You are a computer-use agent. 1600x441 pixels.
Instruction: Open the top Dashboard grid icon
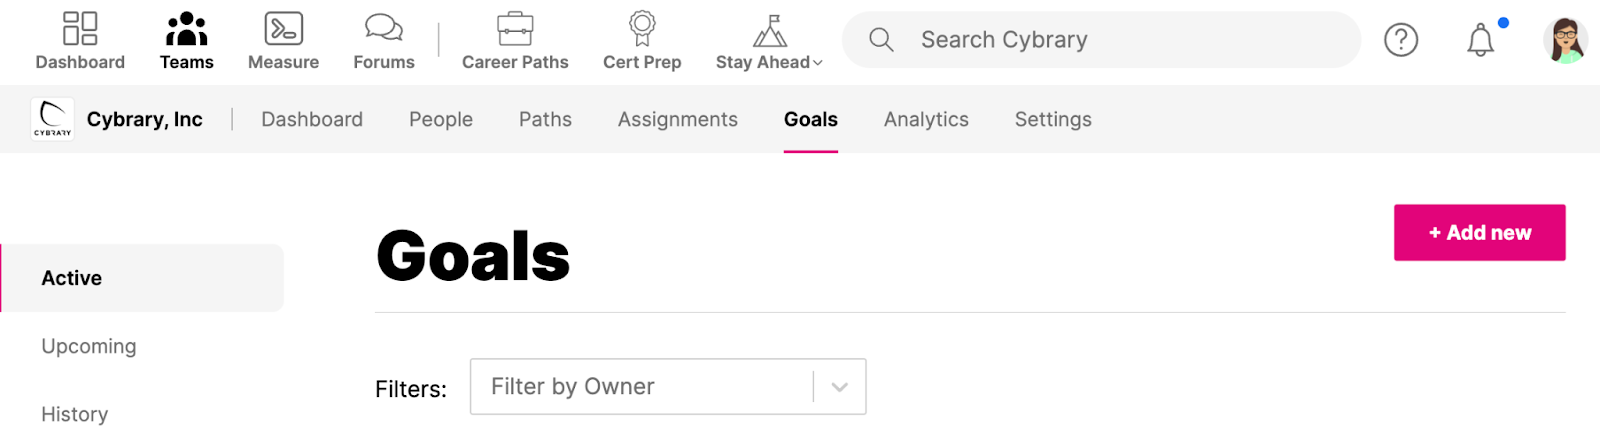click(x=80, y=28)
